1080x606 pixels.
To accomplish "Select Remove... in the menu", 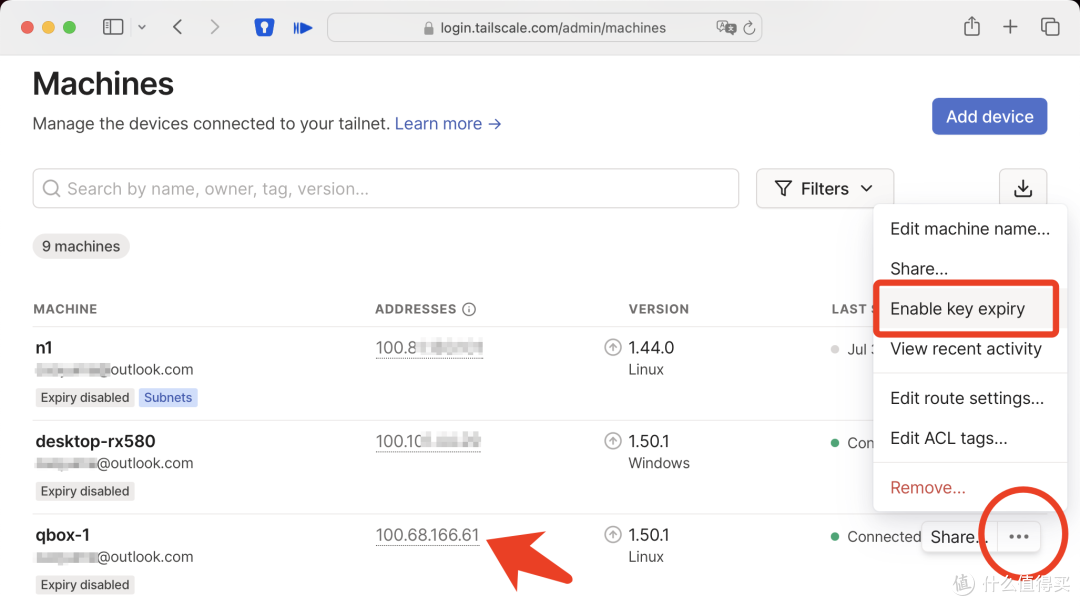I will [x=970, y=488].
